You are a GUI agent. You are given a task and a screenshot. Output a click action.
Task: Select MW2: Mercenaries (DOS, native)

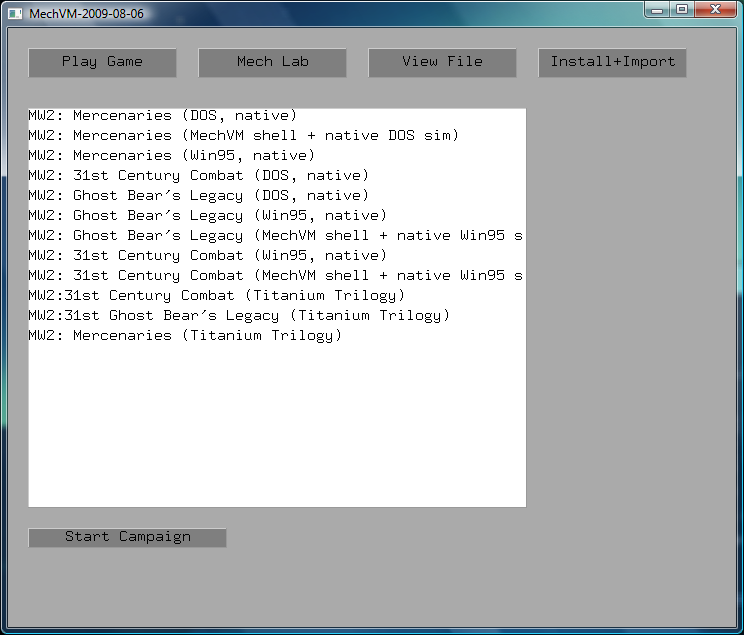point(163,116)
